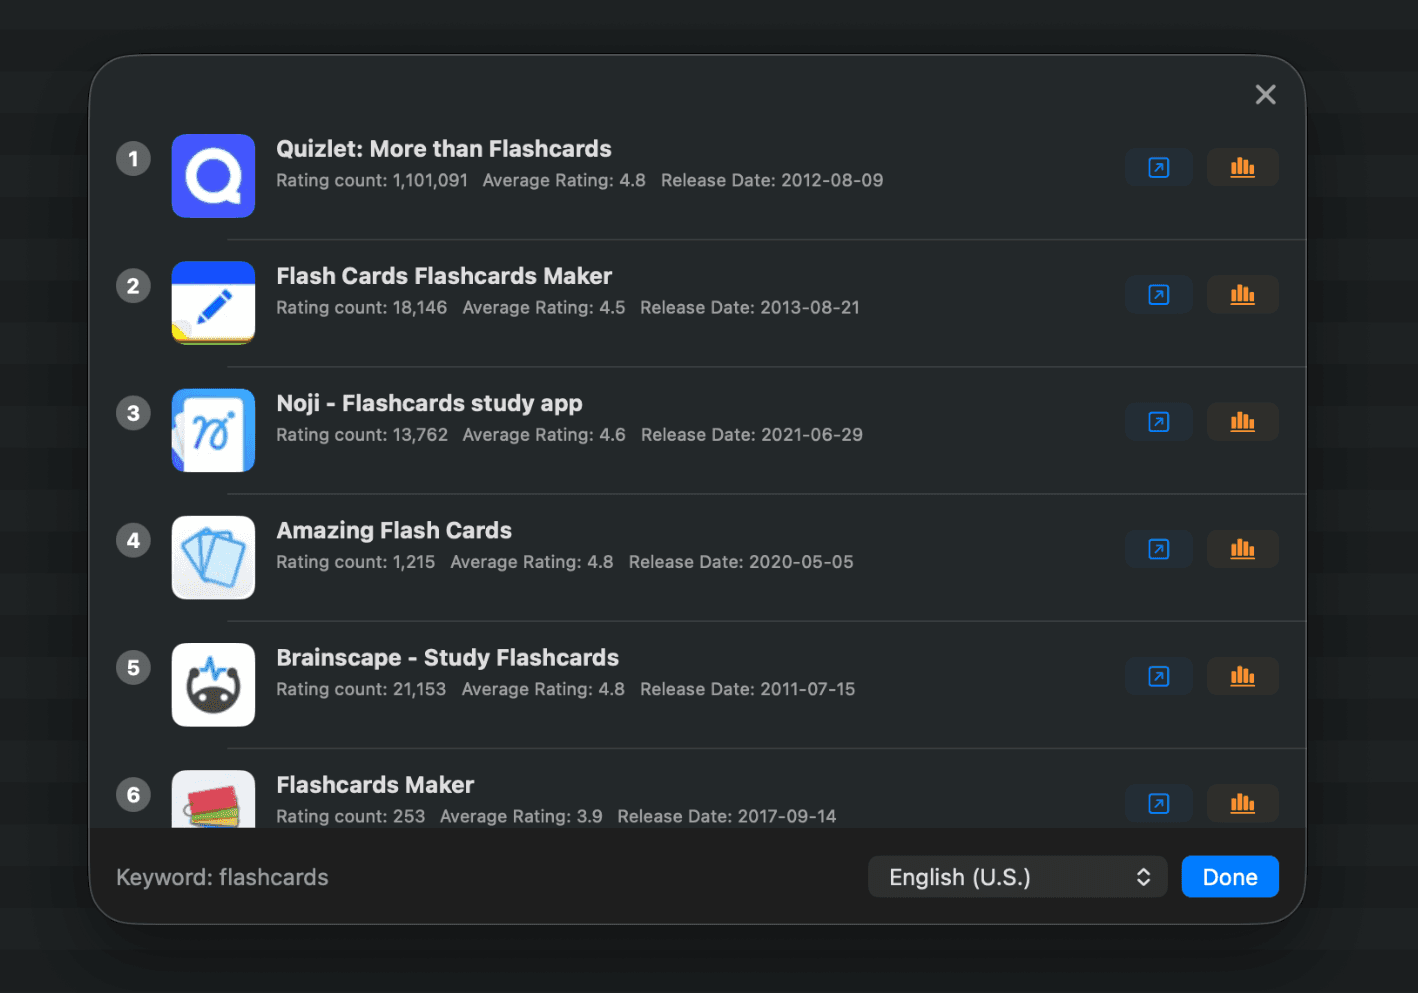Click 'Rating count: 253' text
Image resolution: width=1418 pixels, height=993 pixels.
click(x=351, y=816)
